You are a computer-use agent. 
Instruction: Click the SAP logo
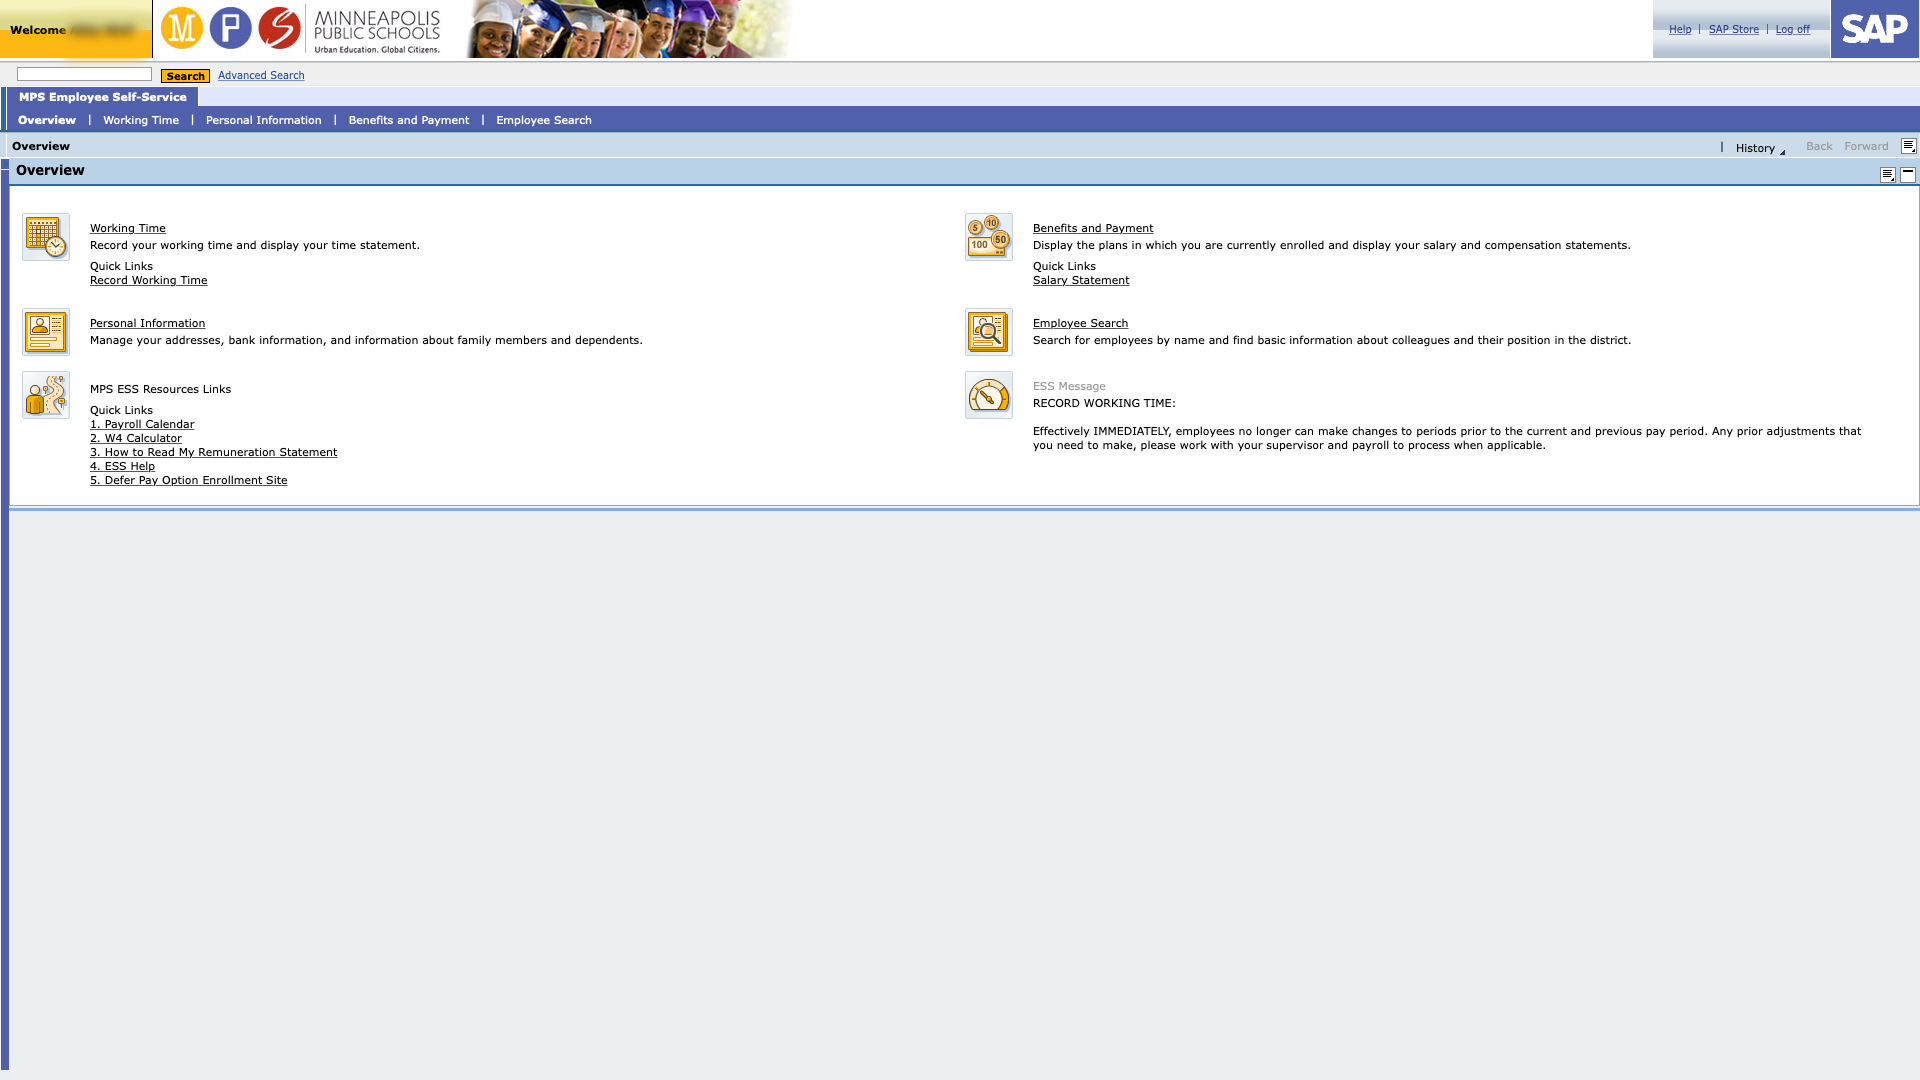click(x=1875, y=29)
